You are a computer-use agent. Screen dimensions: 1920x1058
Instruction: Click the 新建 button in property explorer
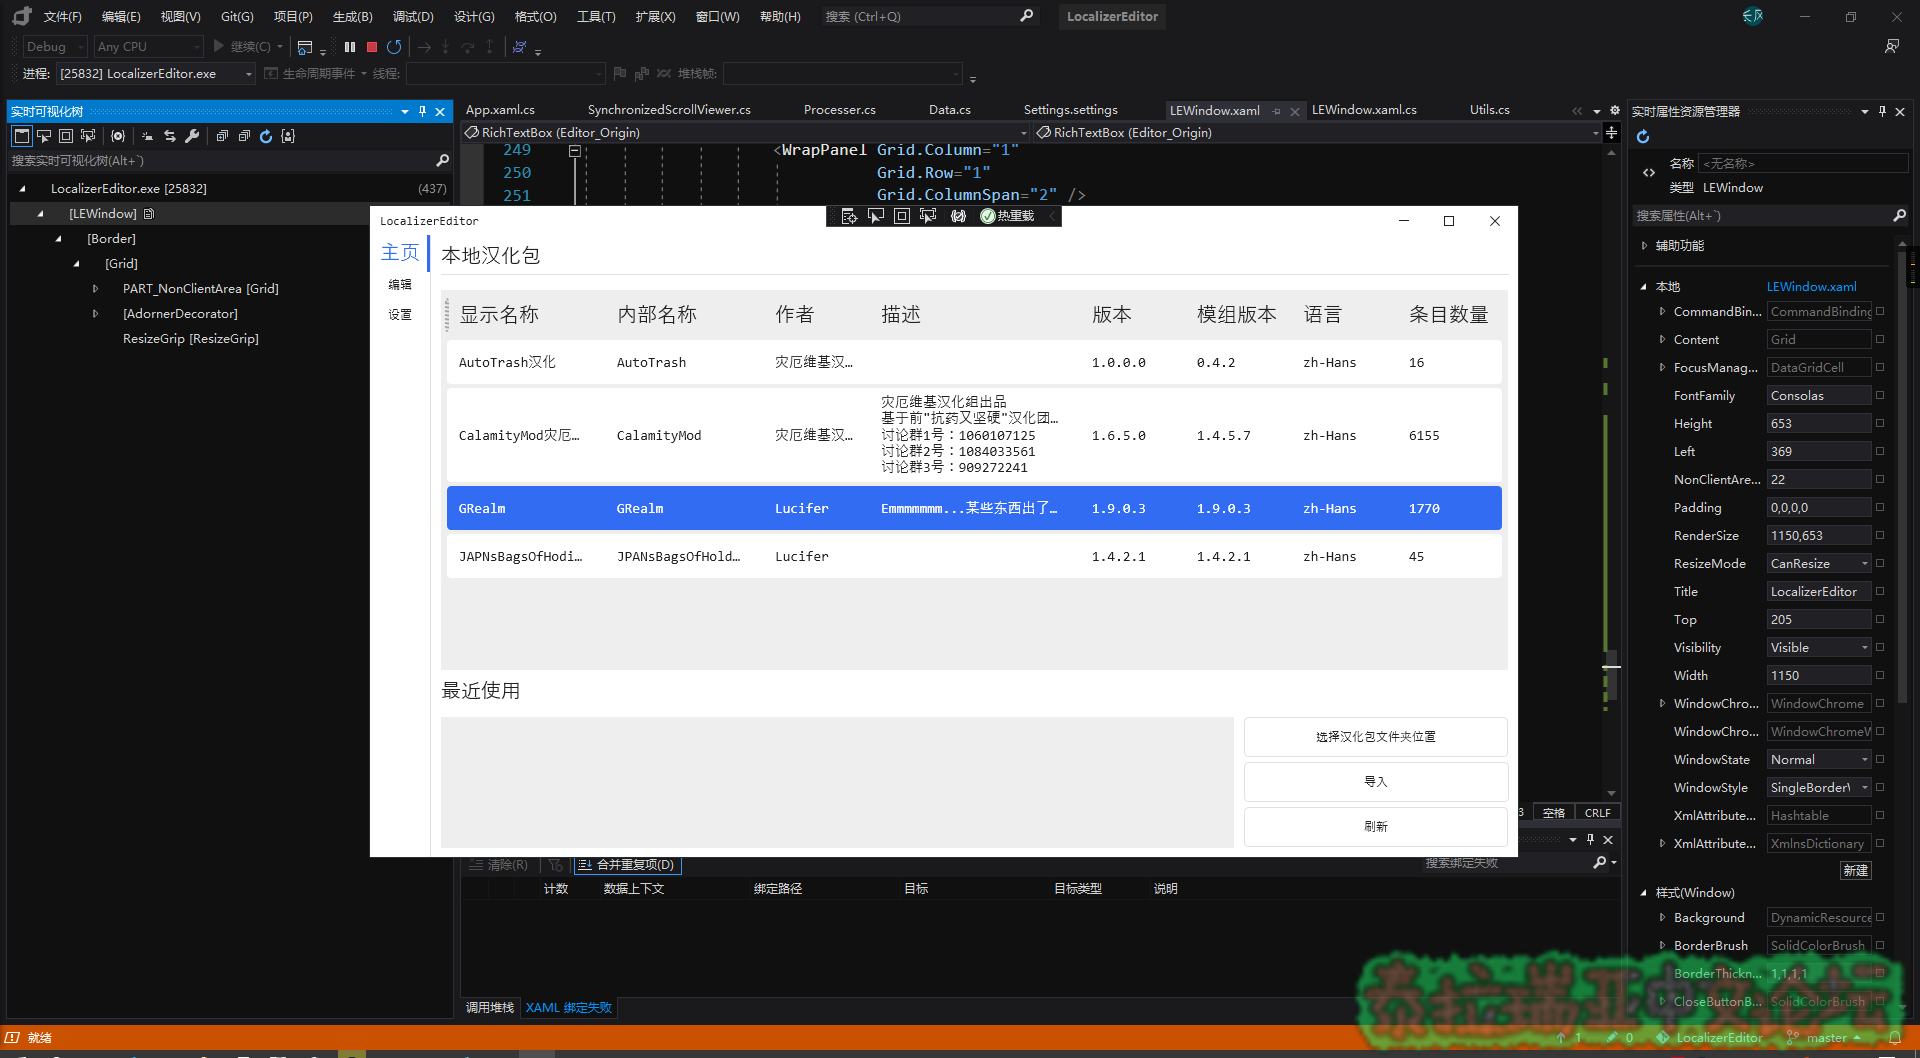point(1856,871)
